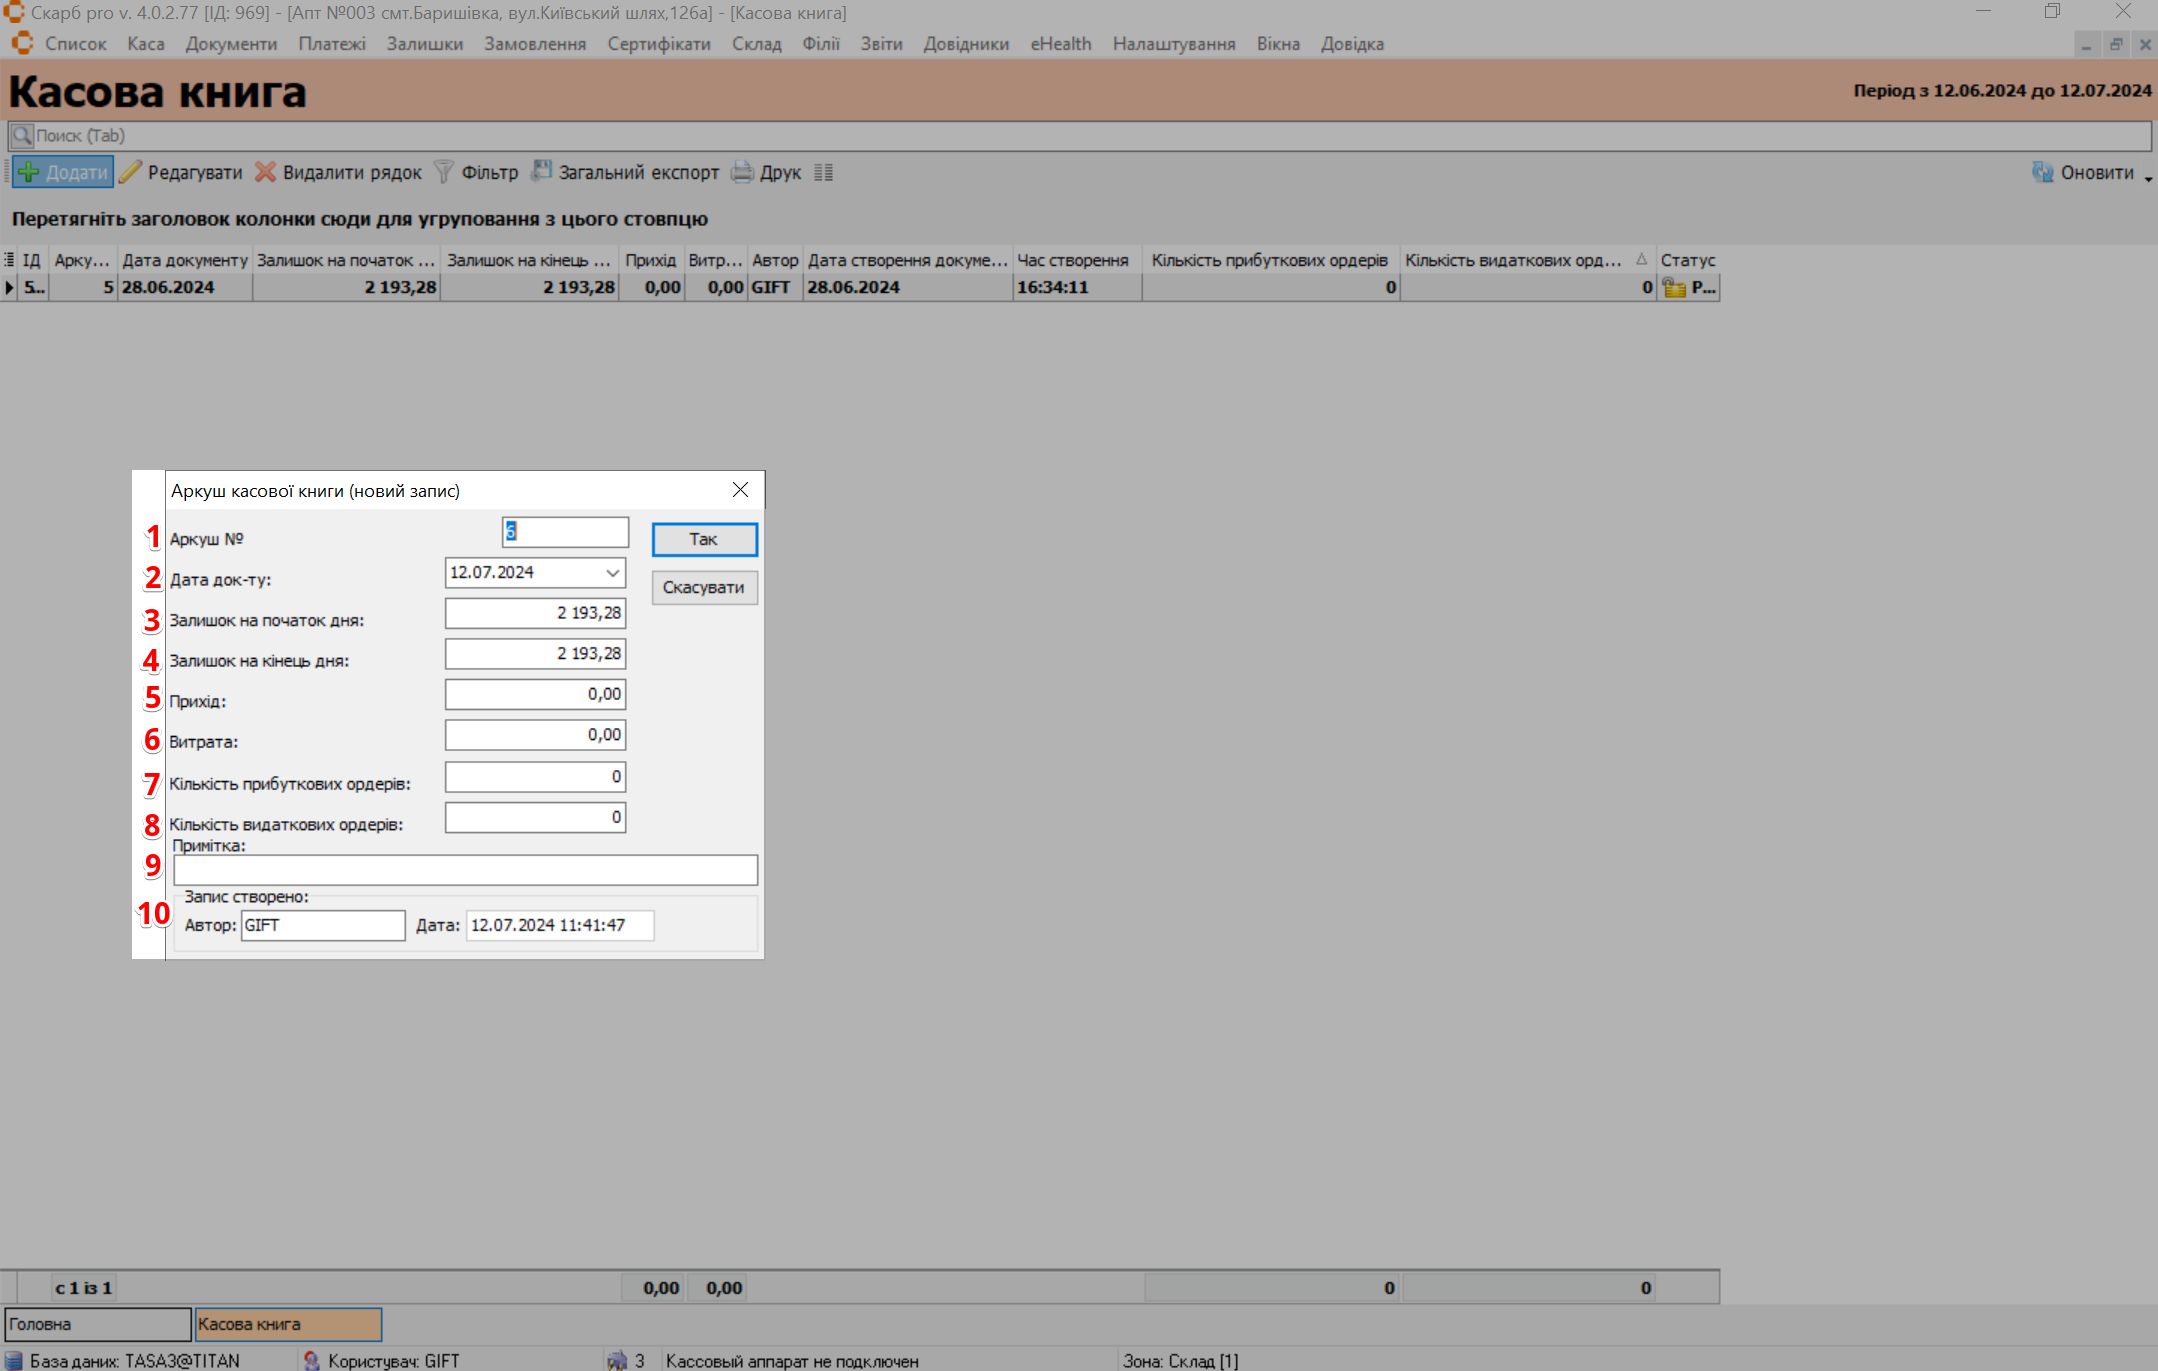Sort by the Статус column header
This screenshot has height=1371, width=2158.
tap(1687, 260)
